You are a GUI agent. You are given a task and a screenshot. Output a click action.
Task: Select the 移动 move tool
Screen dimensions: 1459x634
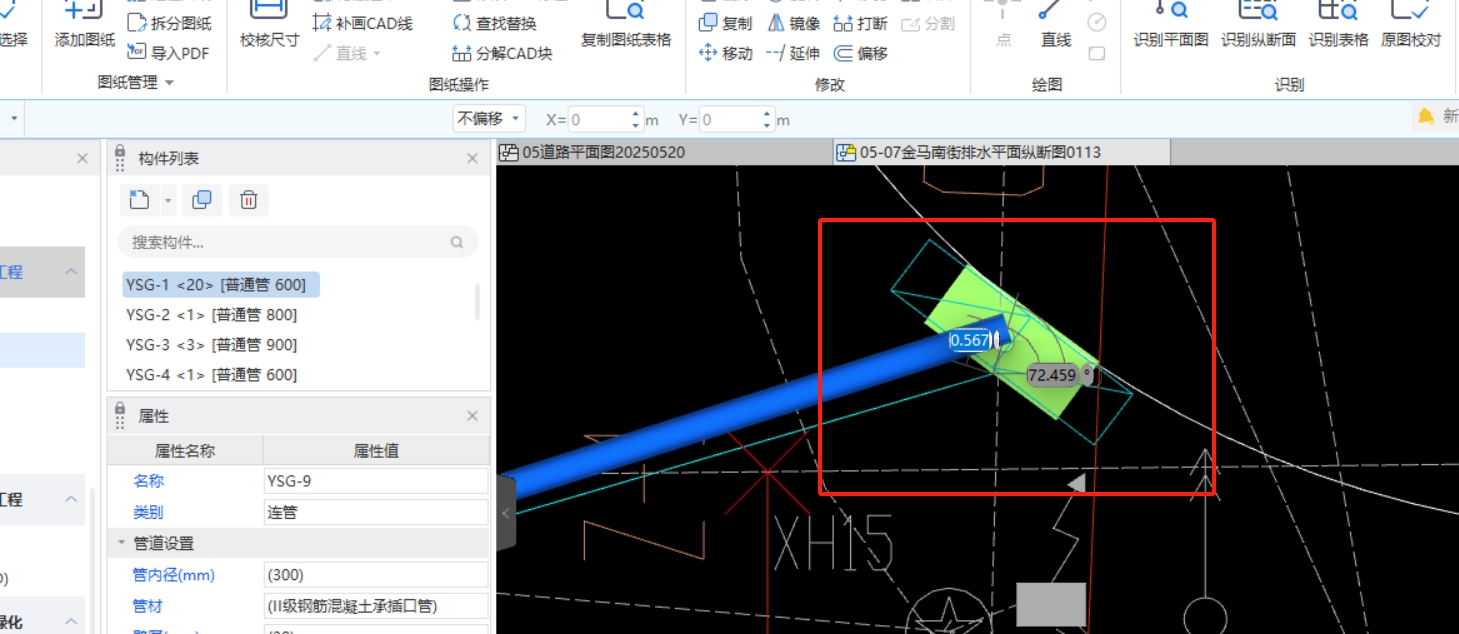[725, 53]
